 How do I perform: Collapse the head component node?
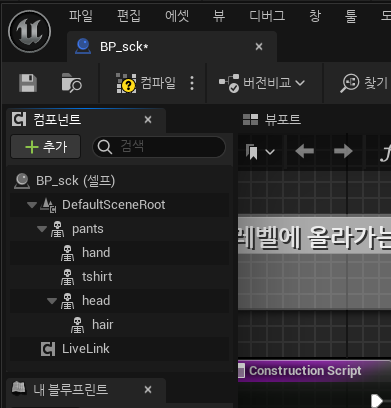pyautogui.click(x=52, y=301)
